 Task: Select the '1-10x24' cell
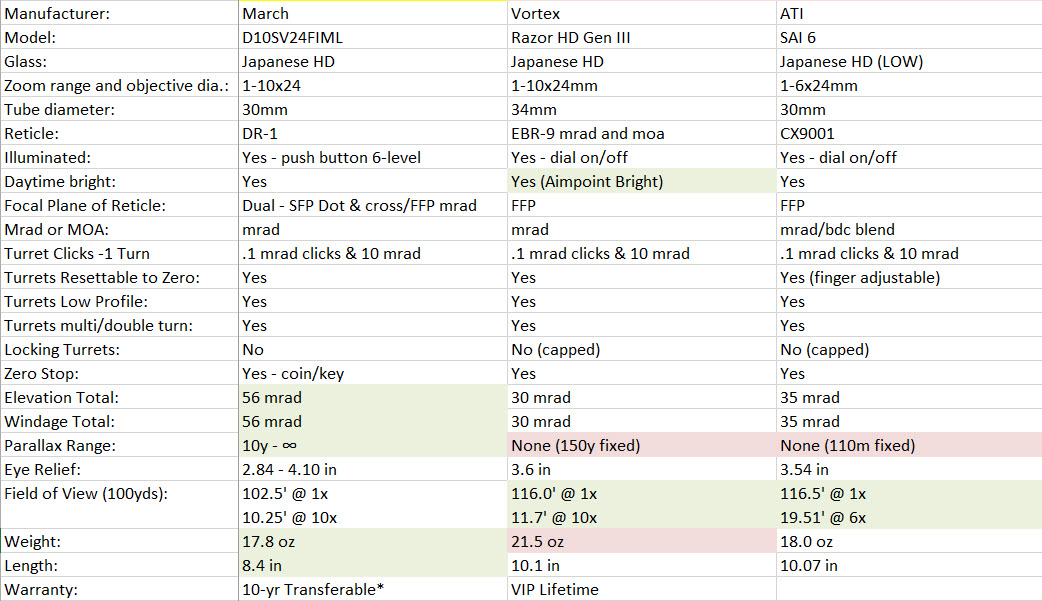point(373,85)
